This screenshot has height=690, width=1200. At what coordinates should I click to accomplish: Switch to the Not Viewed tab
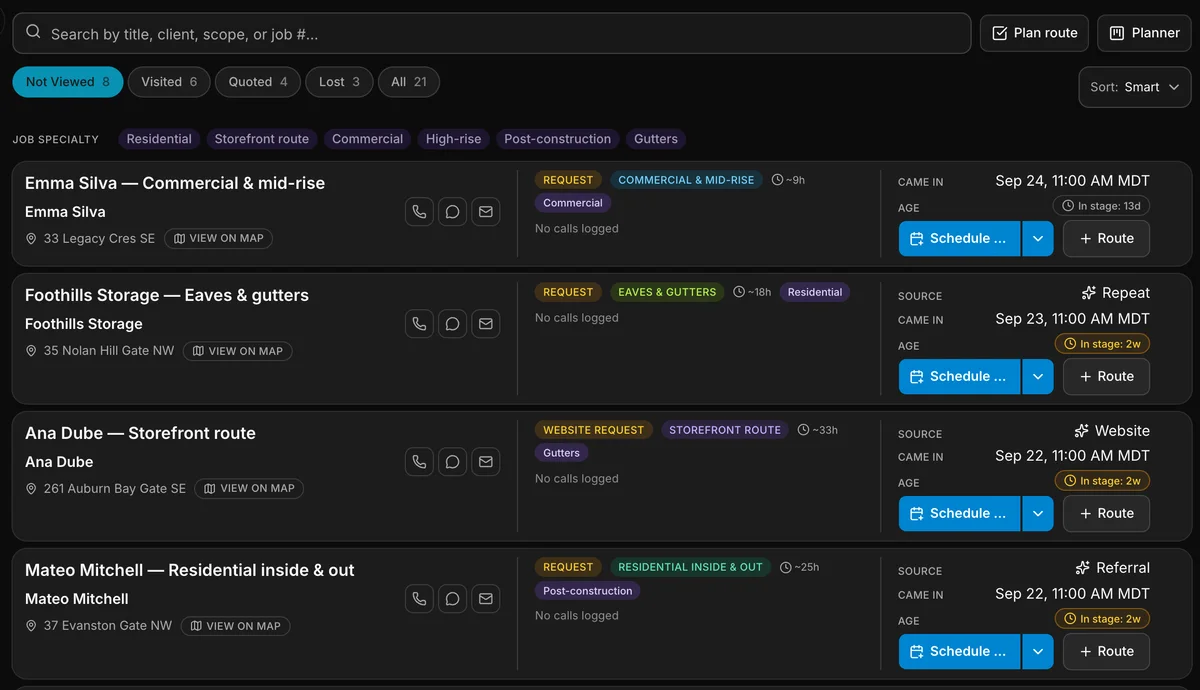pos(68,82)
